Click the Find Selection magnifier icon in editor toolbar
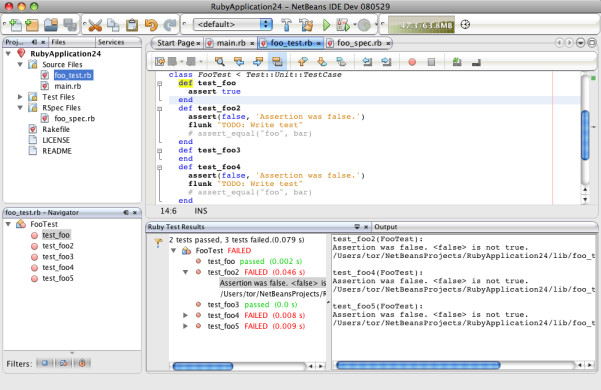 click(220, 62)
